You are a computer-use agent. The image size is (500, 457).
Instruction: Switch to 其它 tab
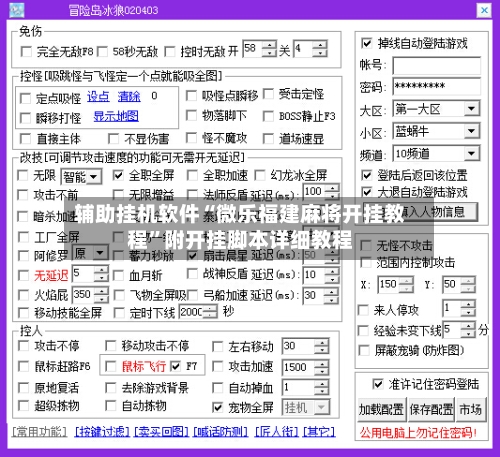pos(319,432)
